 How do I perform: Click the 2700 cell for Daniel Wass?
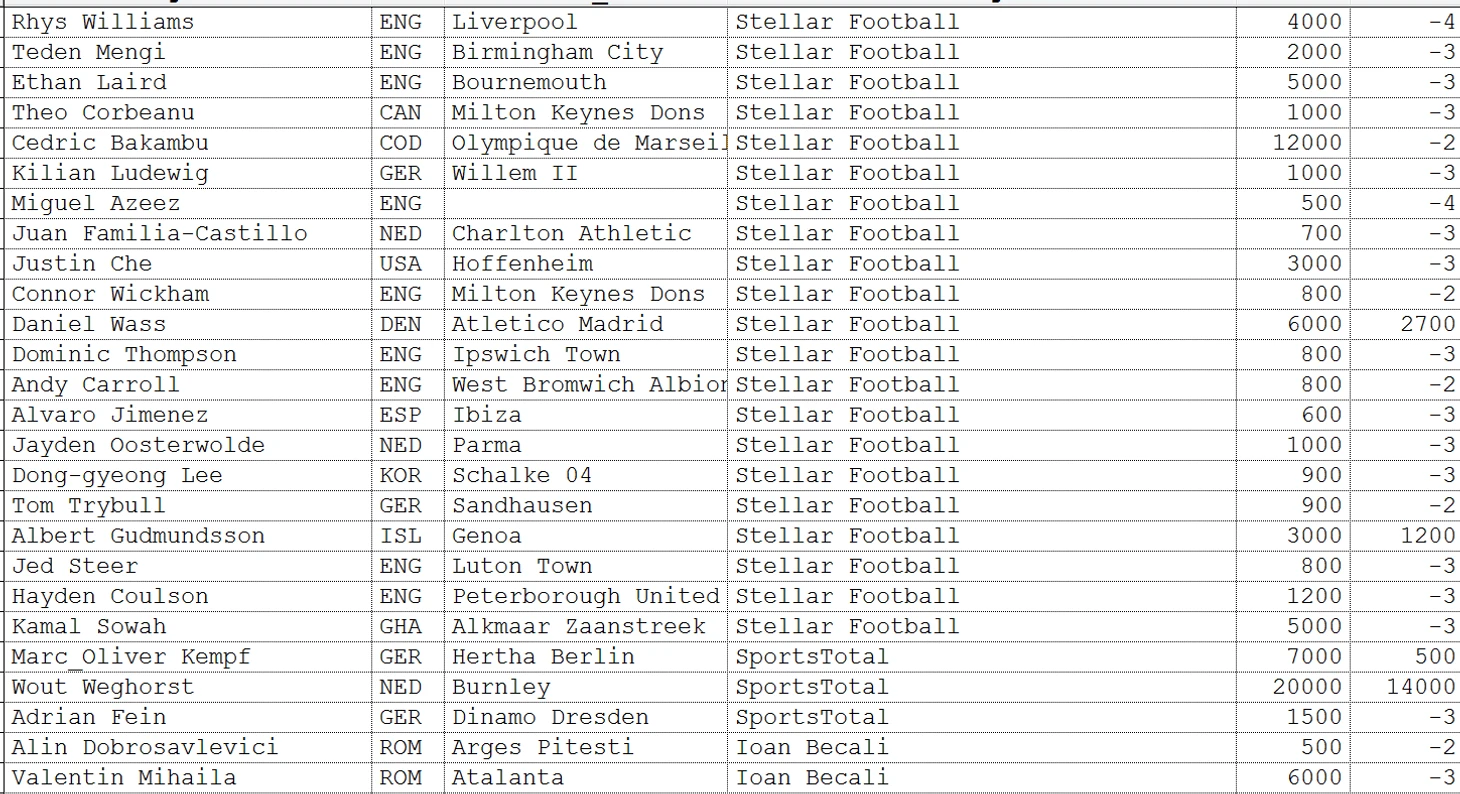1405,324
